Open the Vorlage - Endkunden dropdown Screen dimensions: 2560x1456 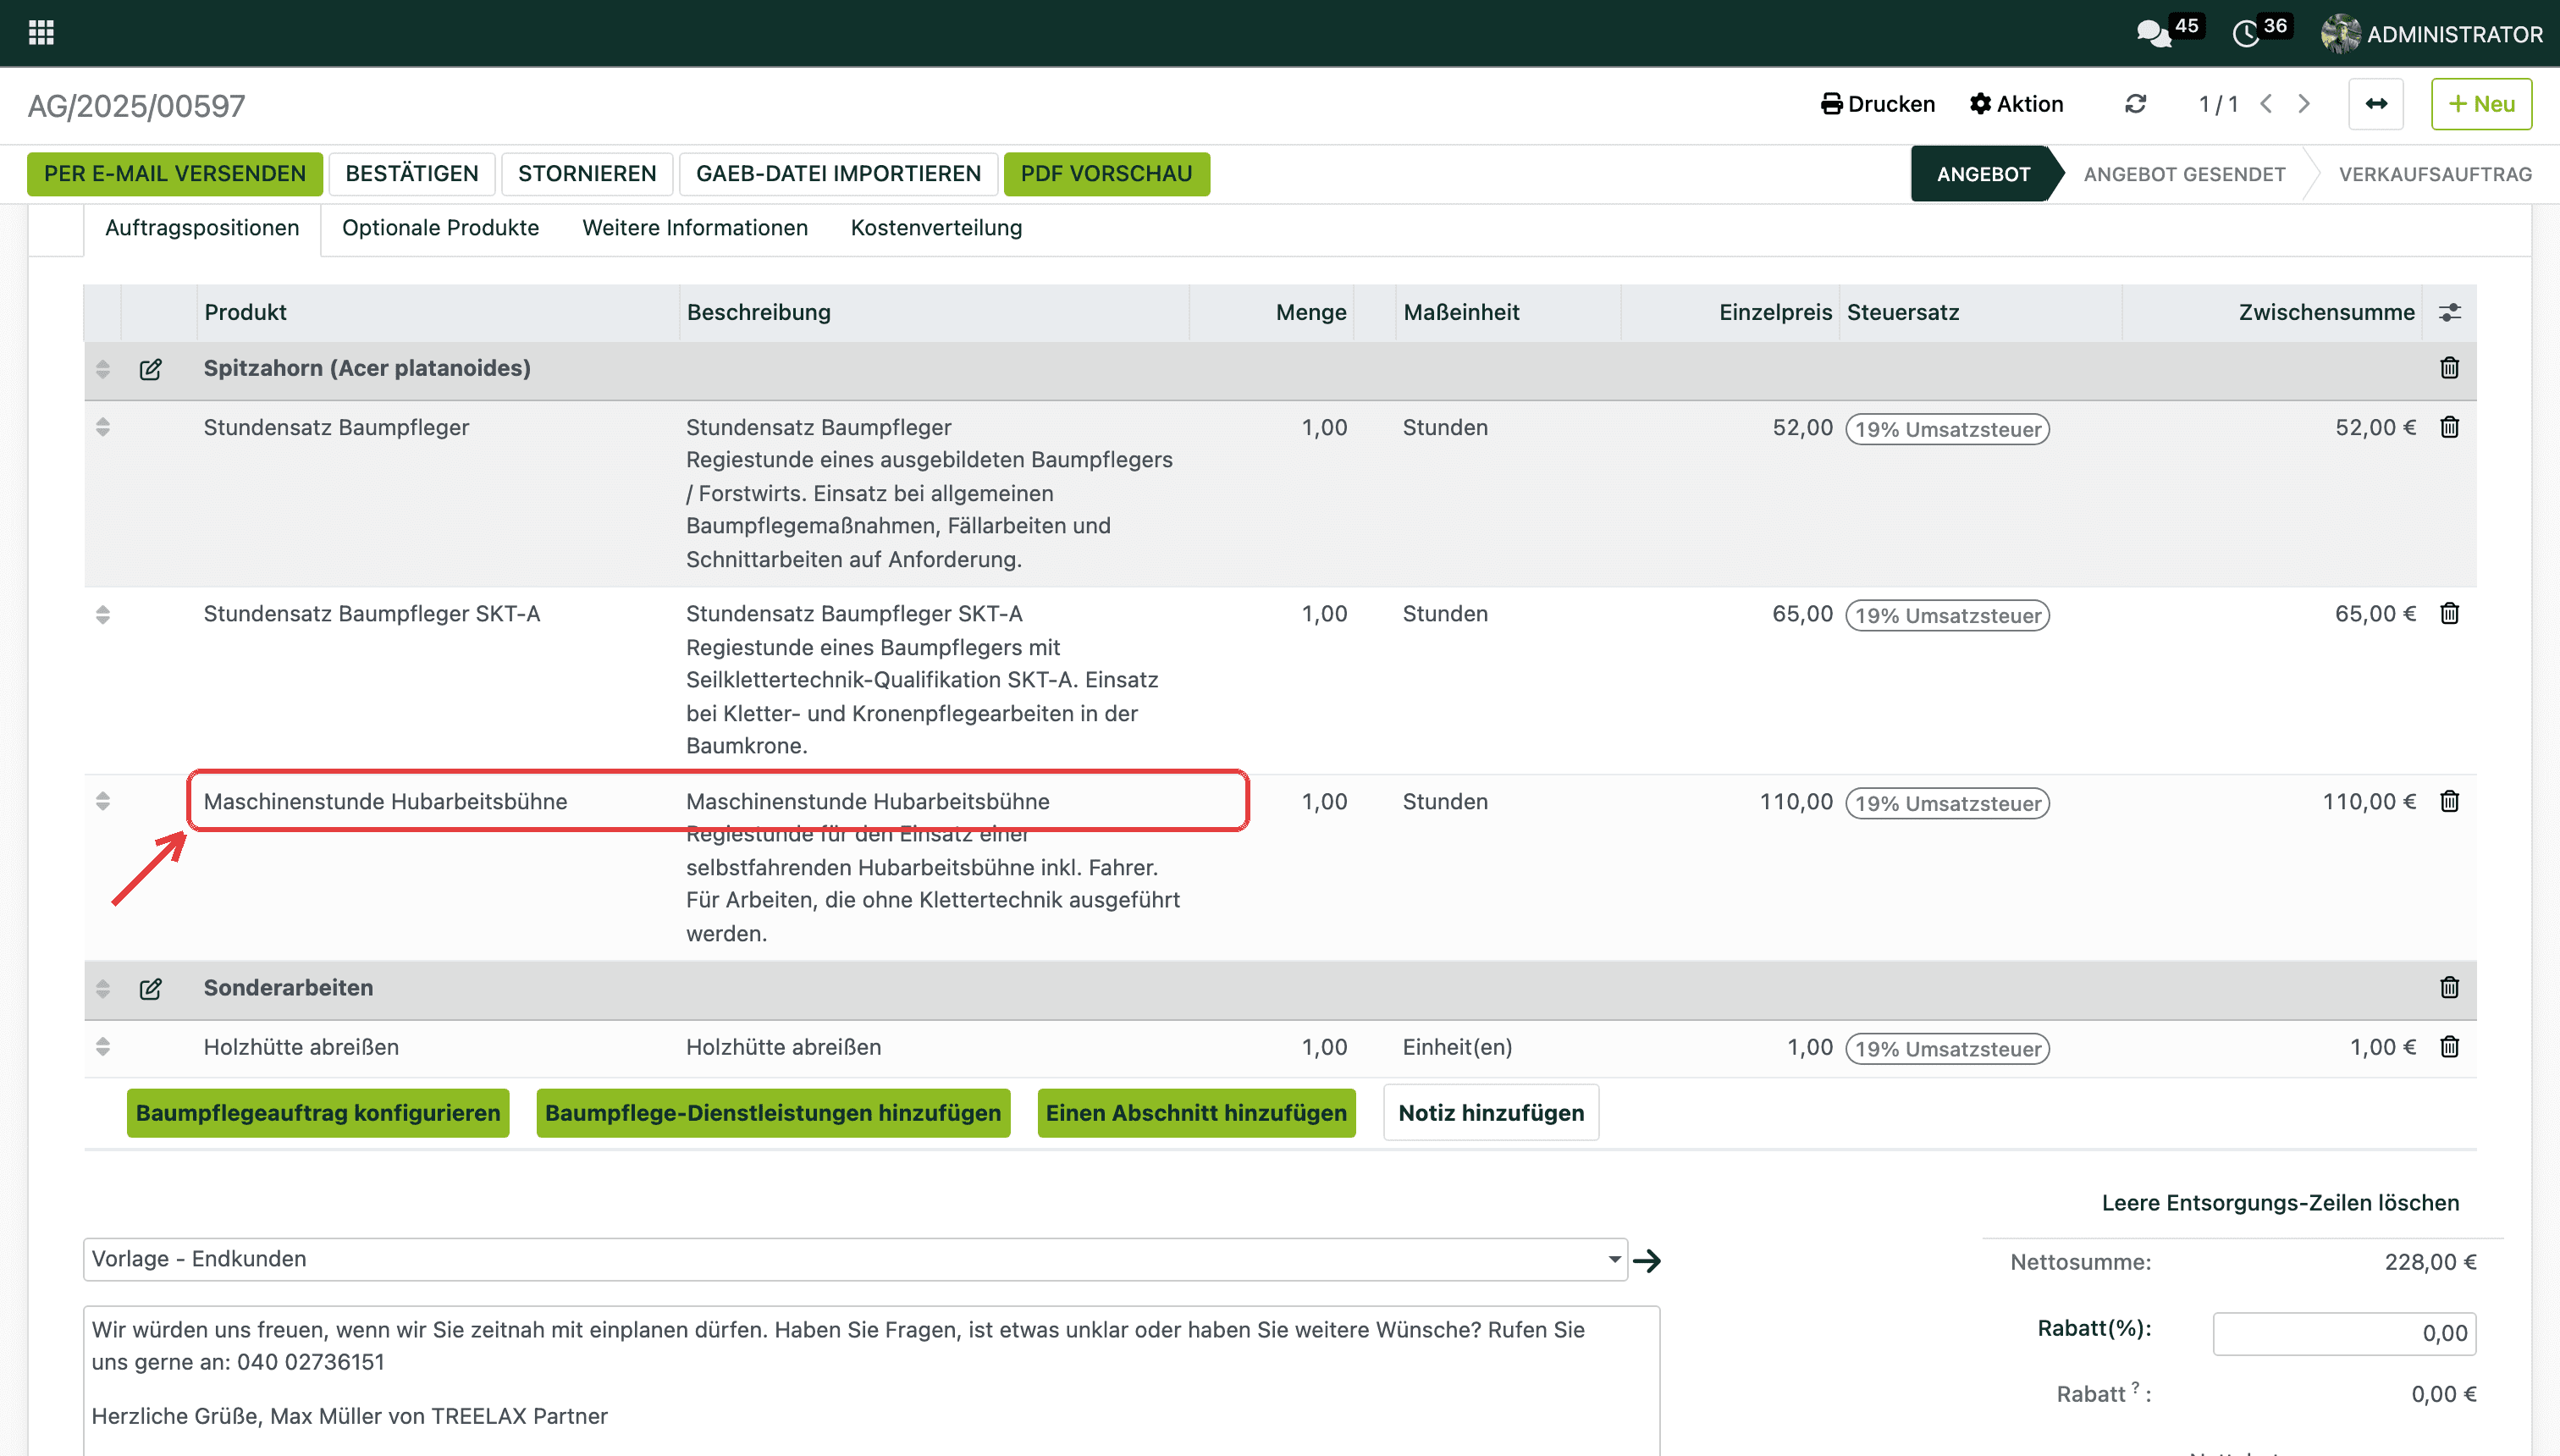click(855, 1259)
